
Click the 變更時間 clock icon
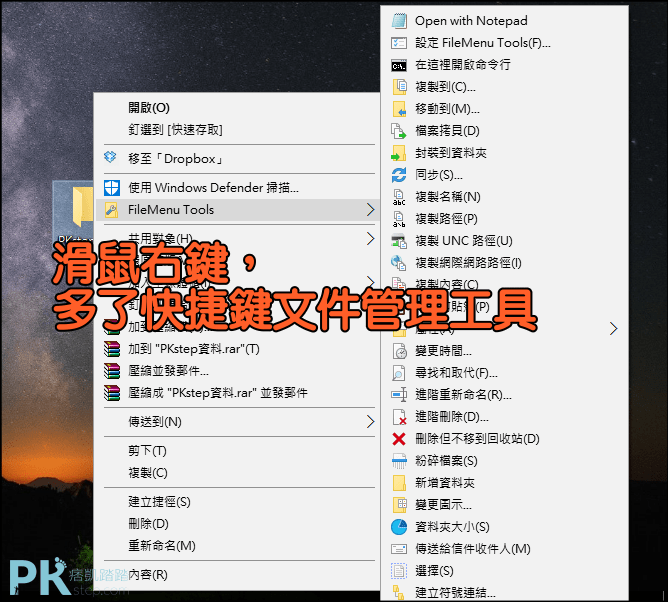coord(399,351)
